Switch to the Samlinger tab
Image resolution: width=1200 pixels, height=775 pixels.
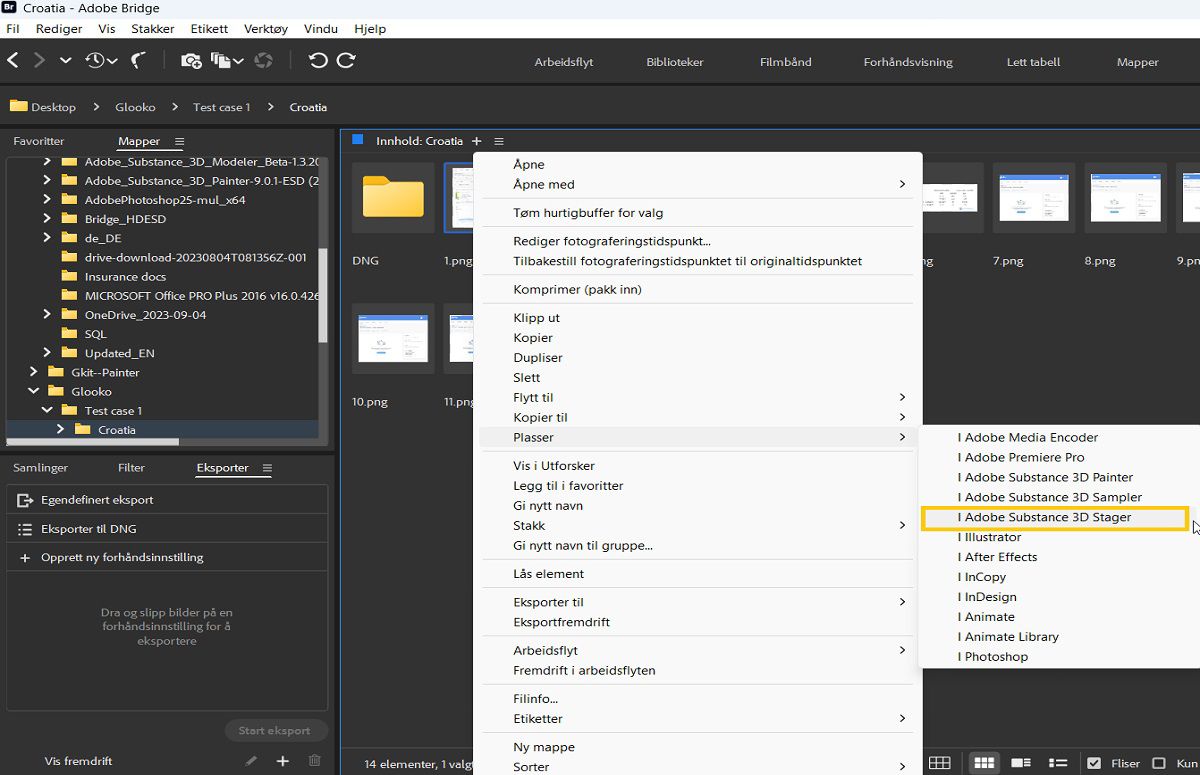tap(41, 468)
